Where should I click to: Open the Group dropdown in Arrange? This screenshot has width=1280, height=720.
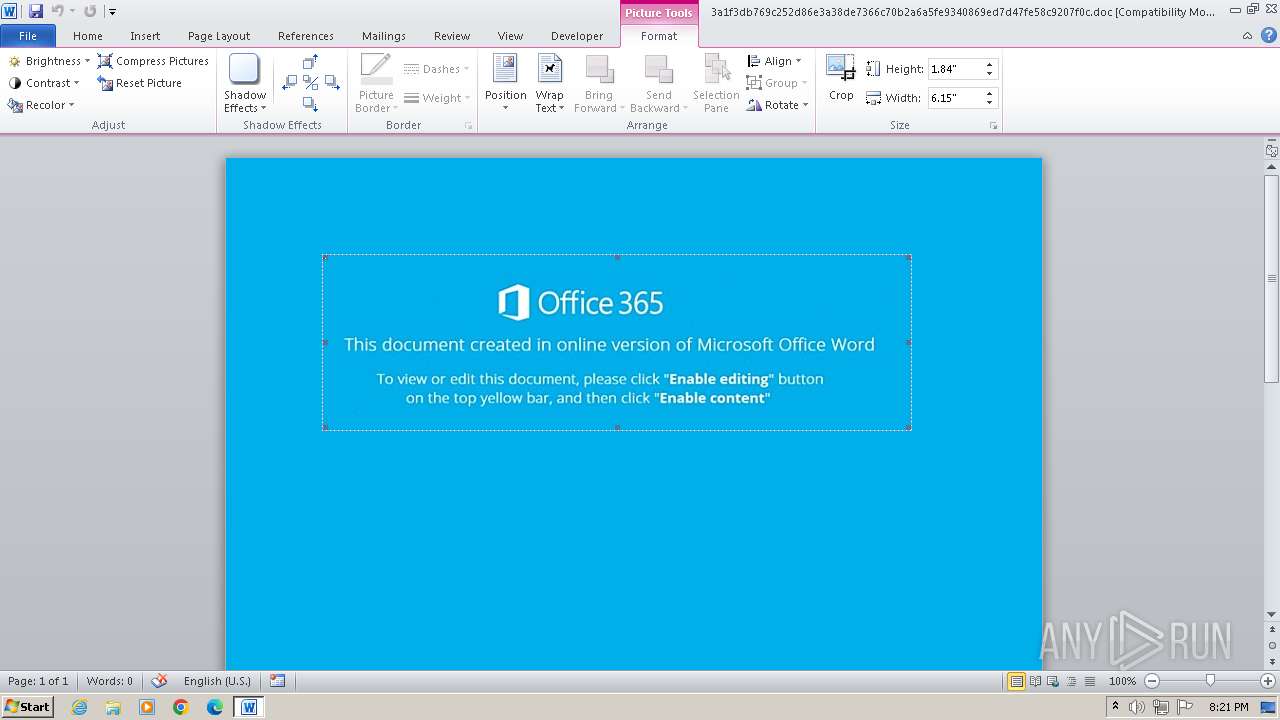(x=777, y=83)
